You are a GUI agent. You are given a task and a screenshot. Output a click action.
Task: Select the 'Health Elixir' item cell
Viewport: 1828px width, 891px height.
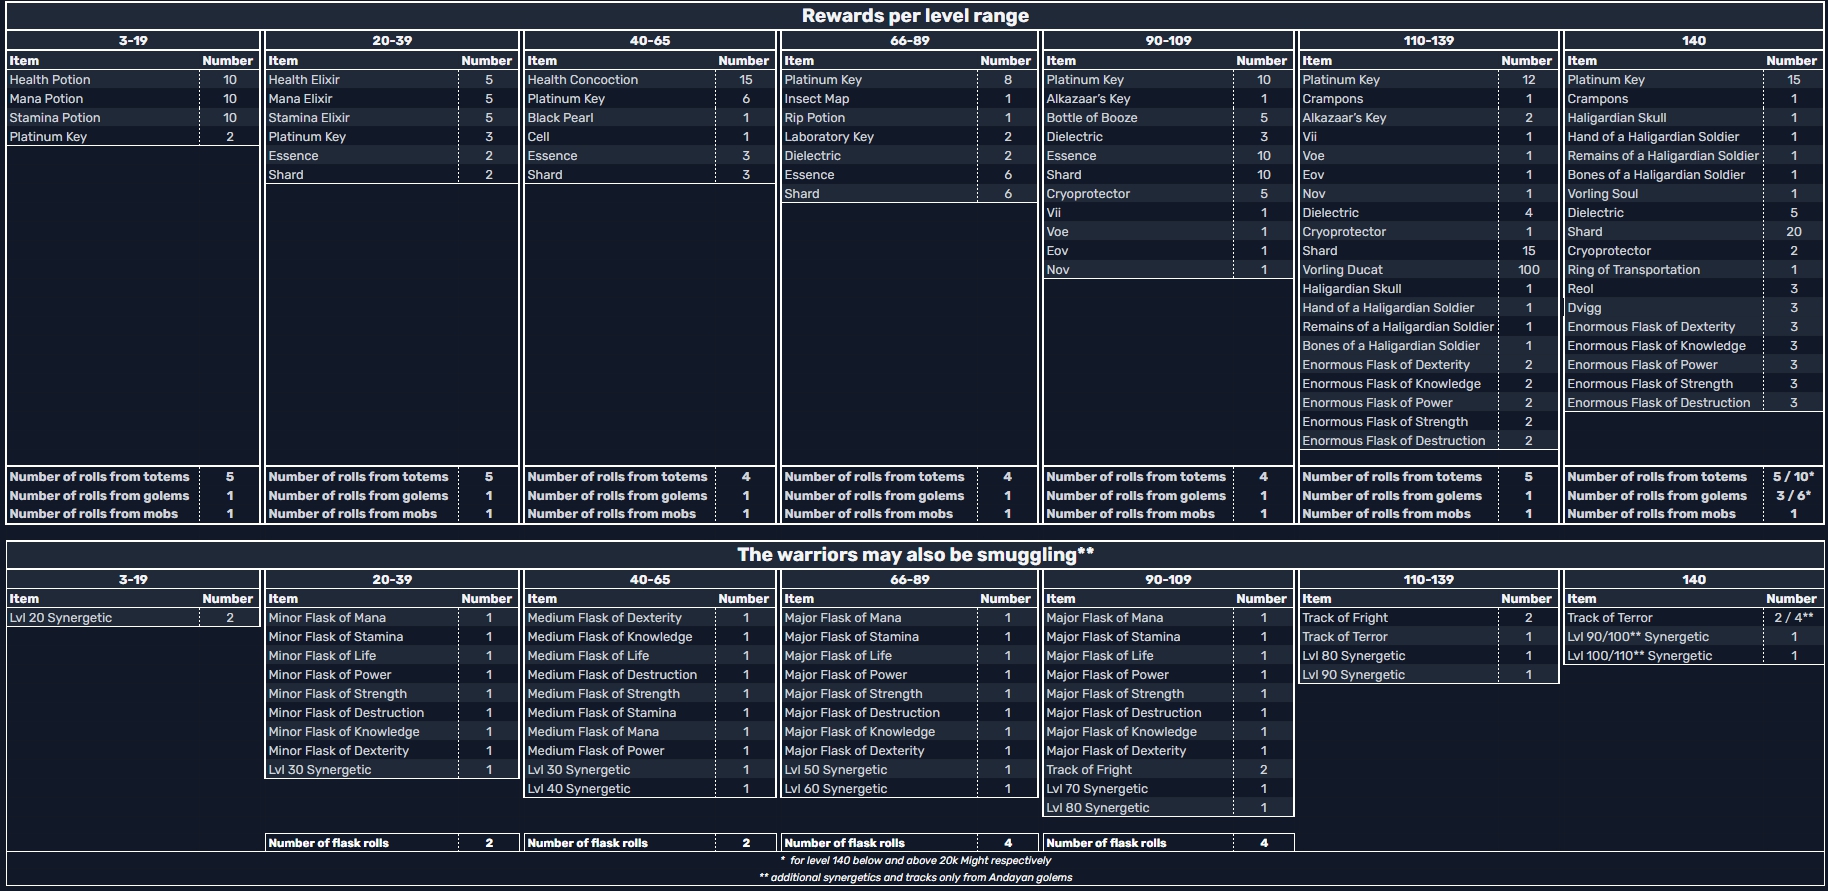(362, 80)
